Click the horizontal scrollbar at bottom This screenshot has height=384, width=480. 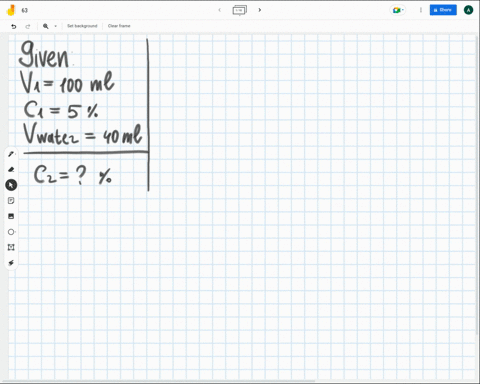pos(158,381)
